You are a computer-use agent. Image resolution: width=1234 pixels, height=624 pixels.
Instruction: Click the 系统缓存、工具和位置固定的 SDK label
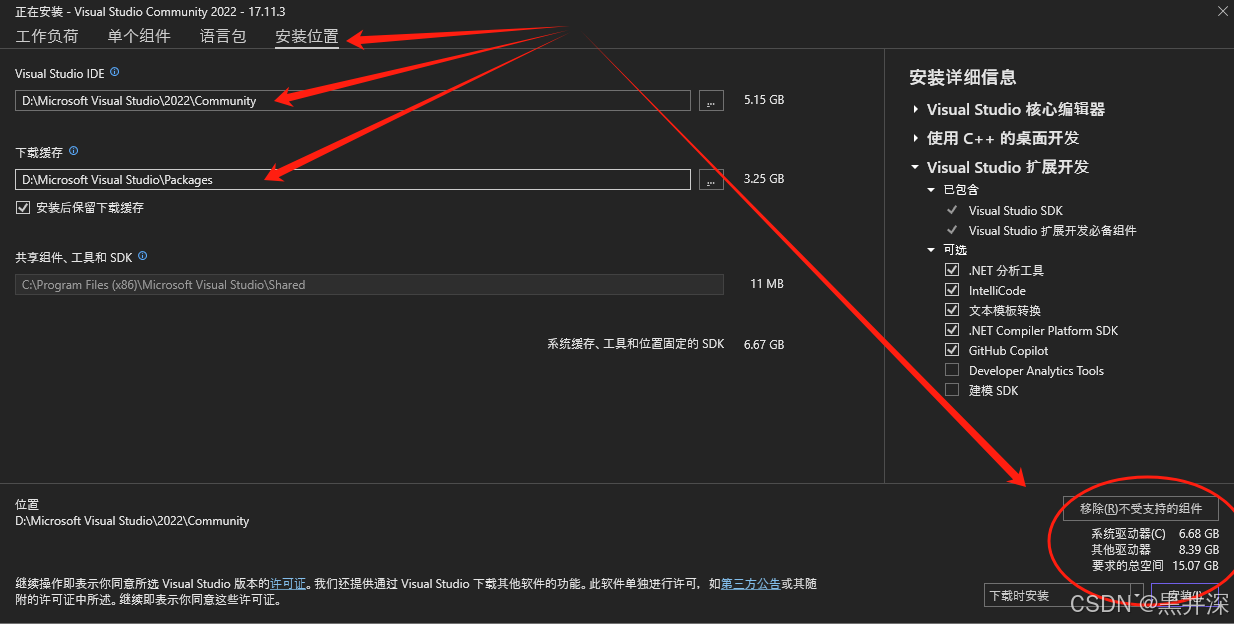[635, 344]
